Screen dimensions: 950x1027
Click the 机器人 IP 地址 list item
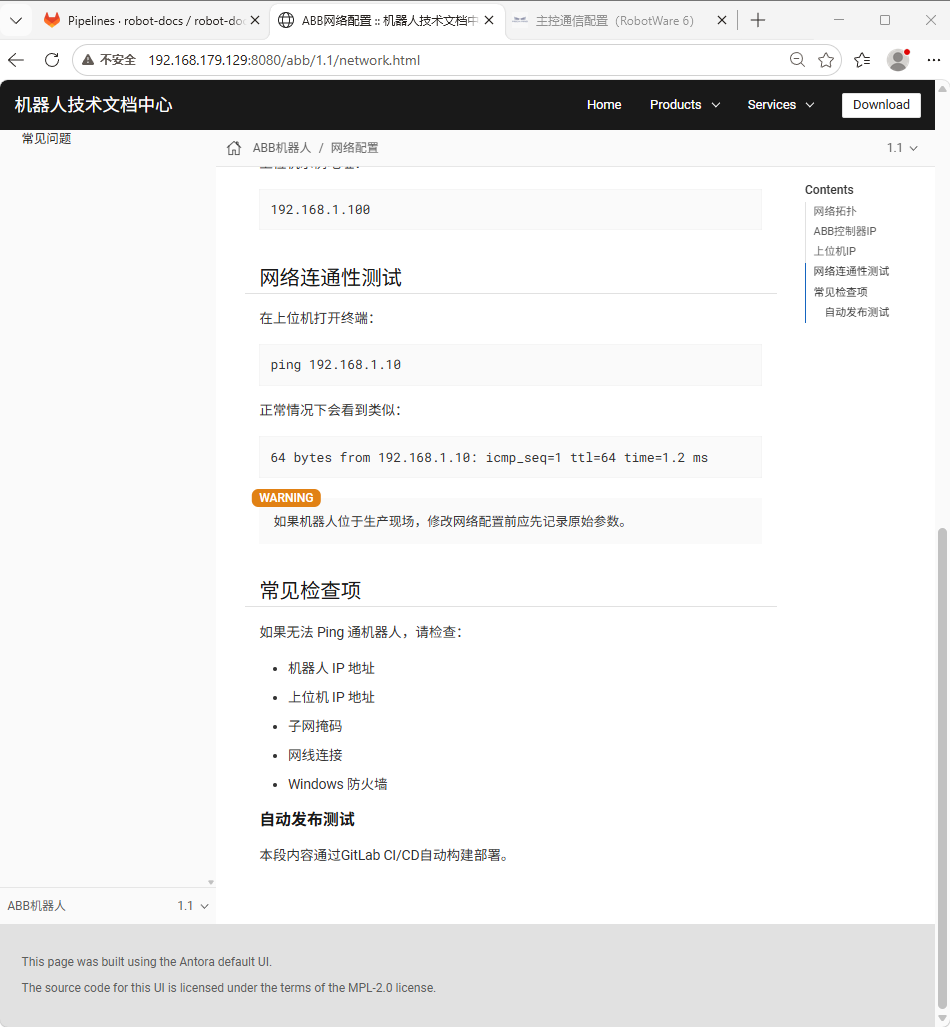tap(331, 668)
